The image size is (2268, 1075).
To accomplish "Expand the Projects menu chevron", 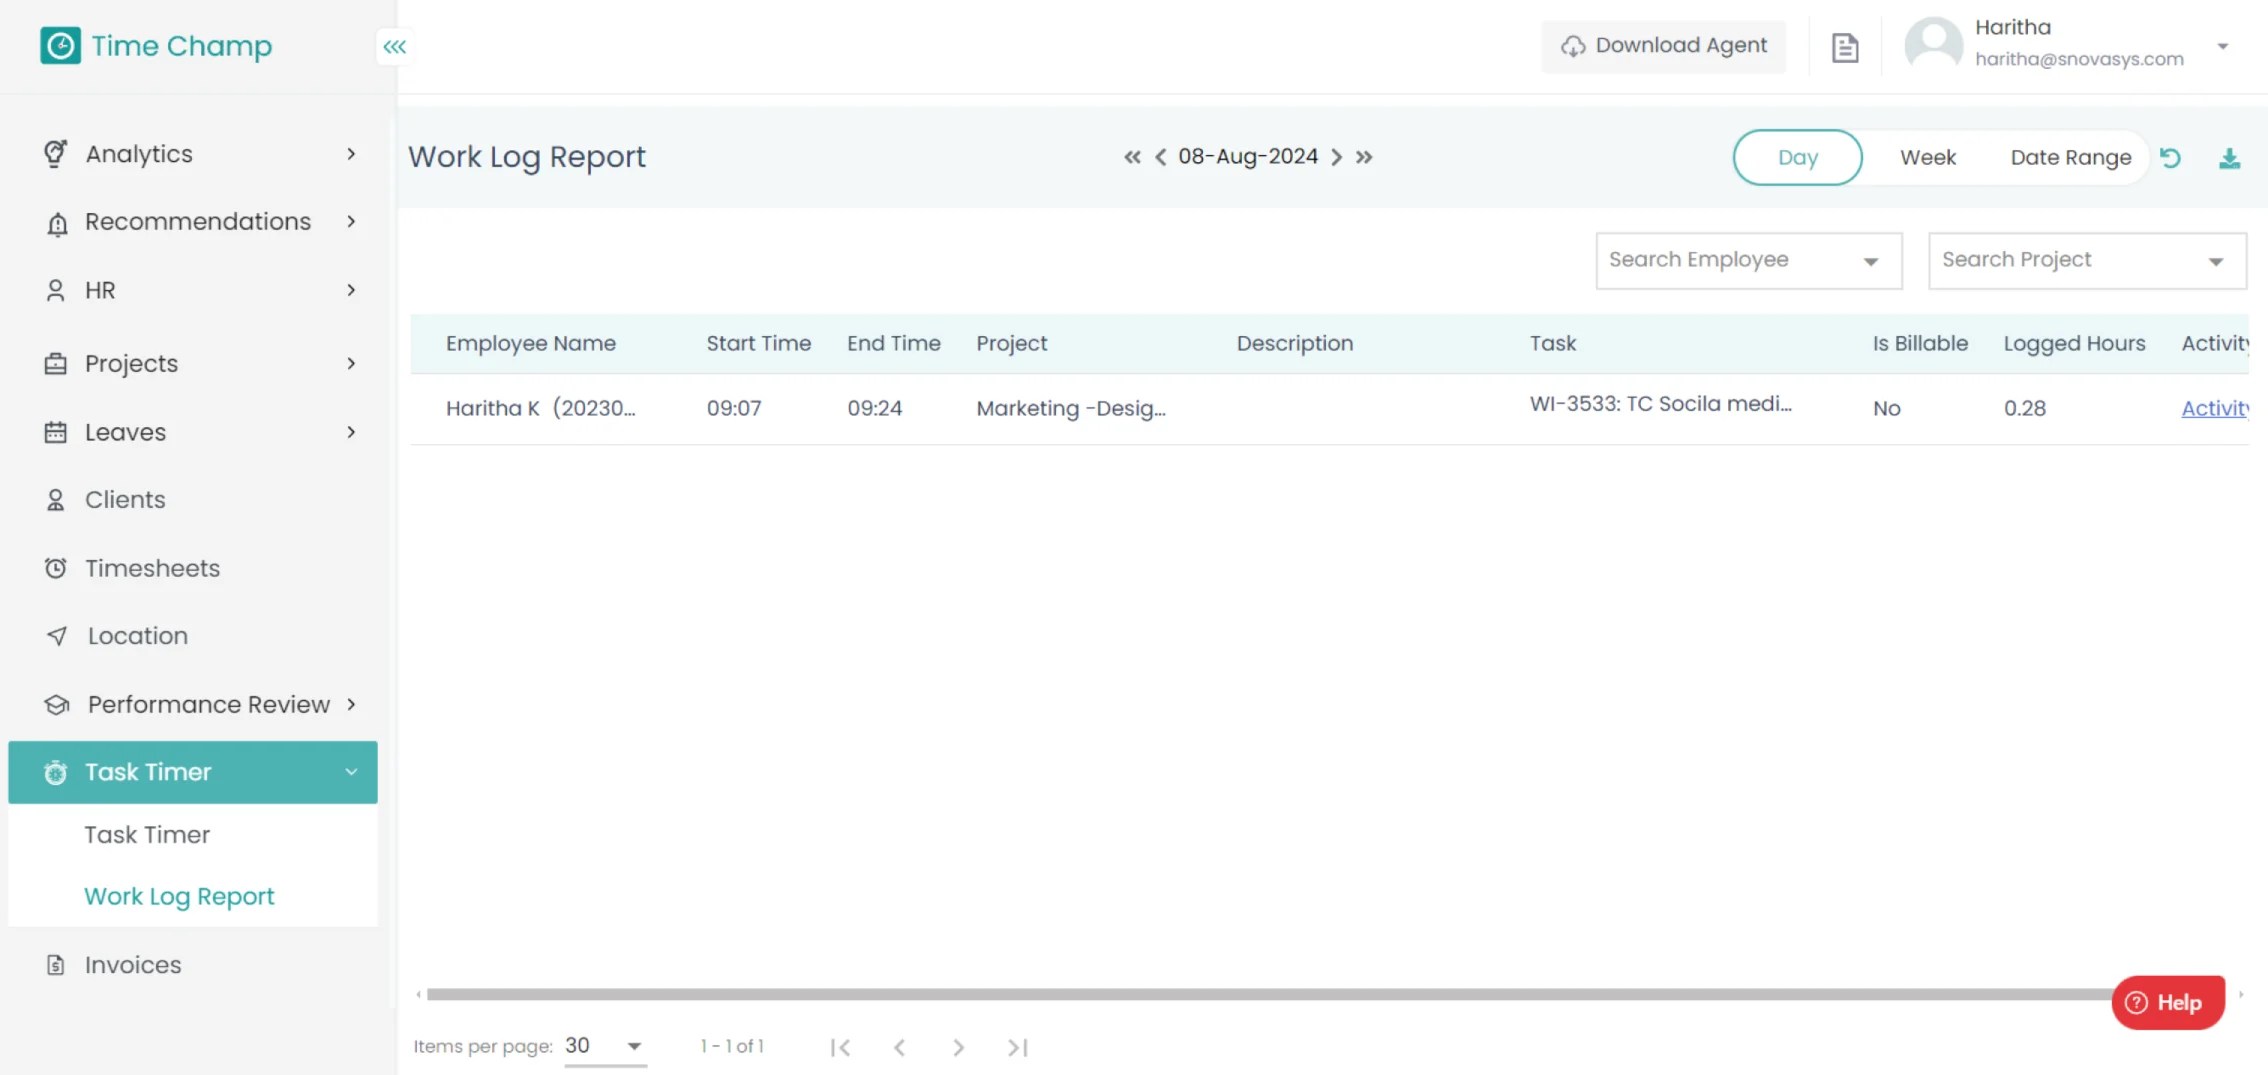I will (351, 363).
